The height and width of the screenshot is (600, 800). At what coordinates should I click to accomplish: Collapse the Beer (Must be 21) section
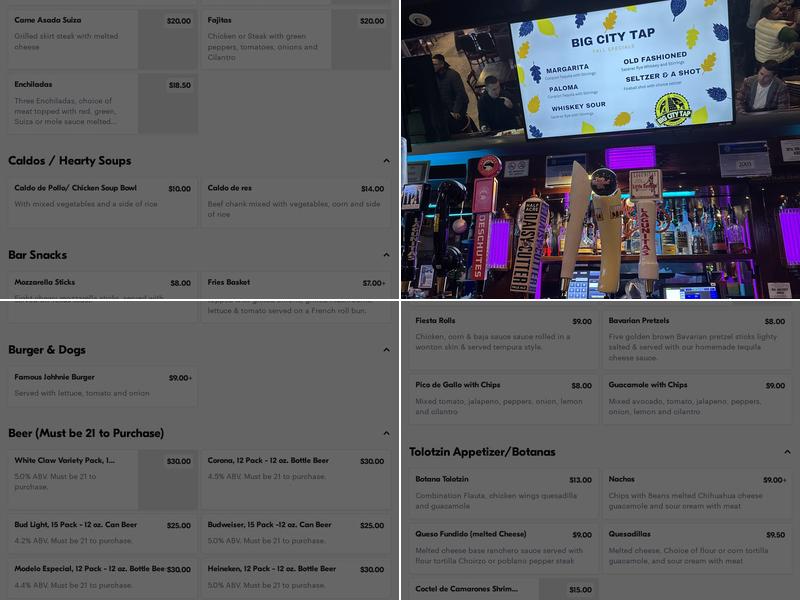click(x=386, y=433)
